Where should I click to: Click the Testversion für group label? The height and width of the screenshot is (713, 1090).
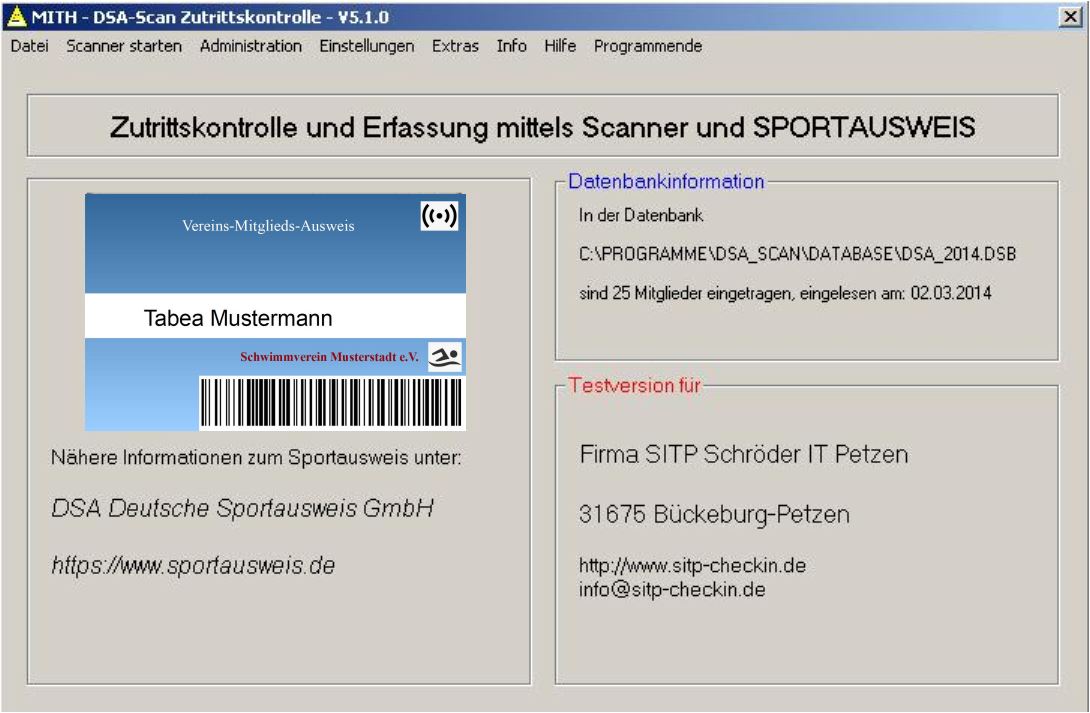click(x=634, y=386)
